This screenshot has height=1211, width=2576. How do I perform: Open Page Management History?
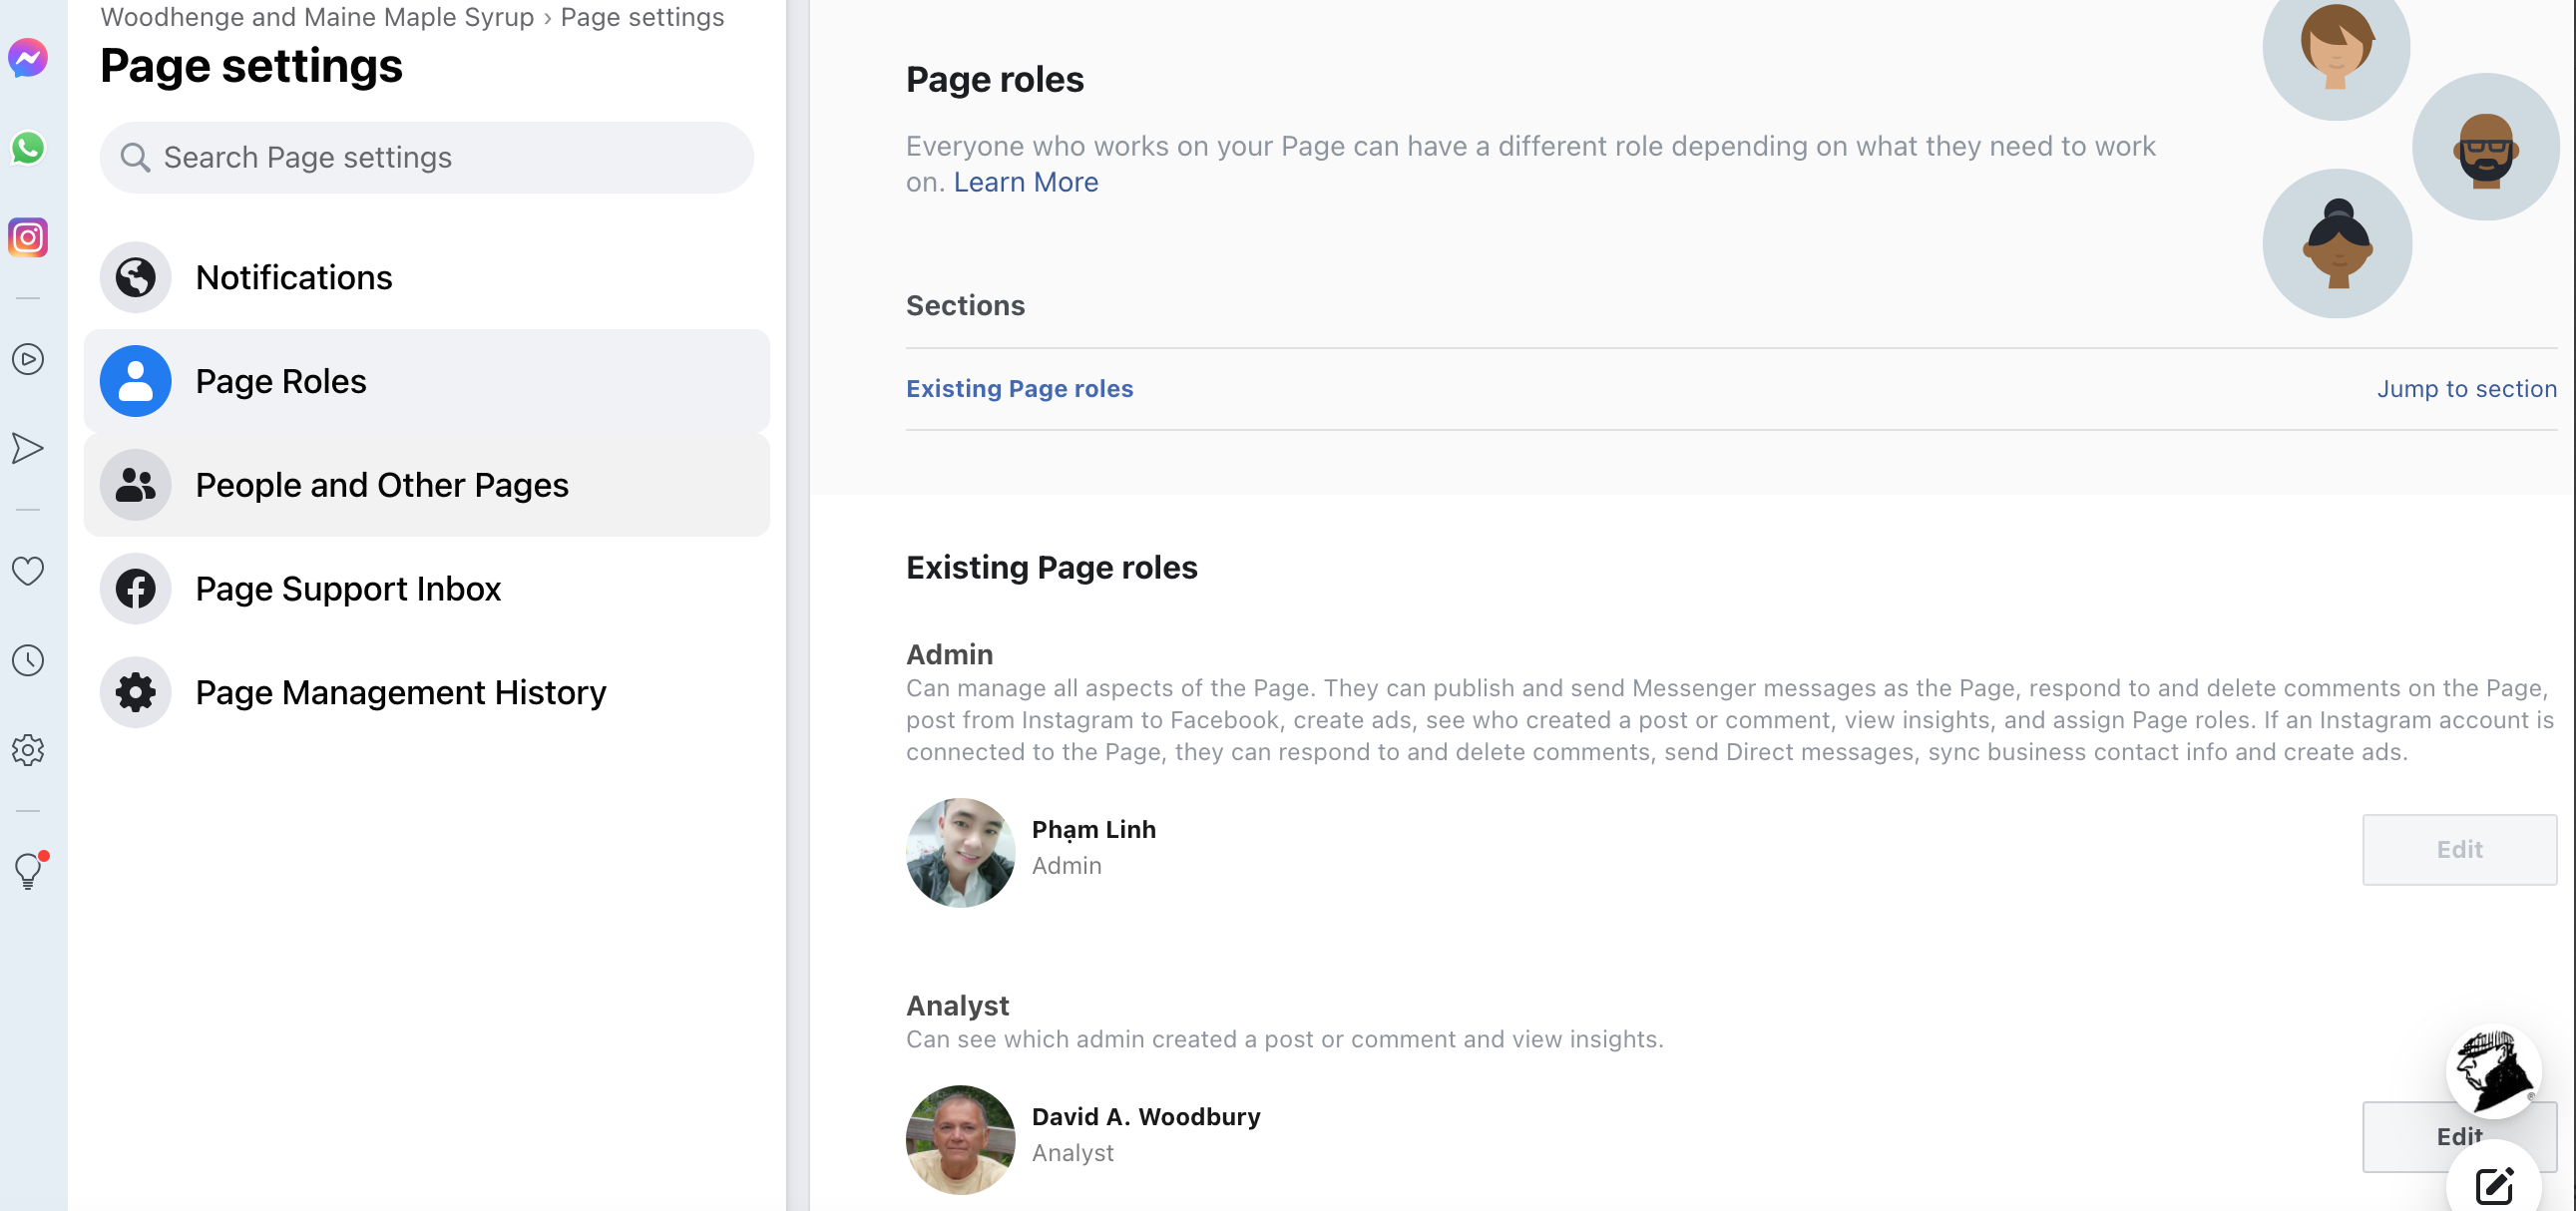click(x=401, y=692)
